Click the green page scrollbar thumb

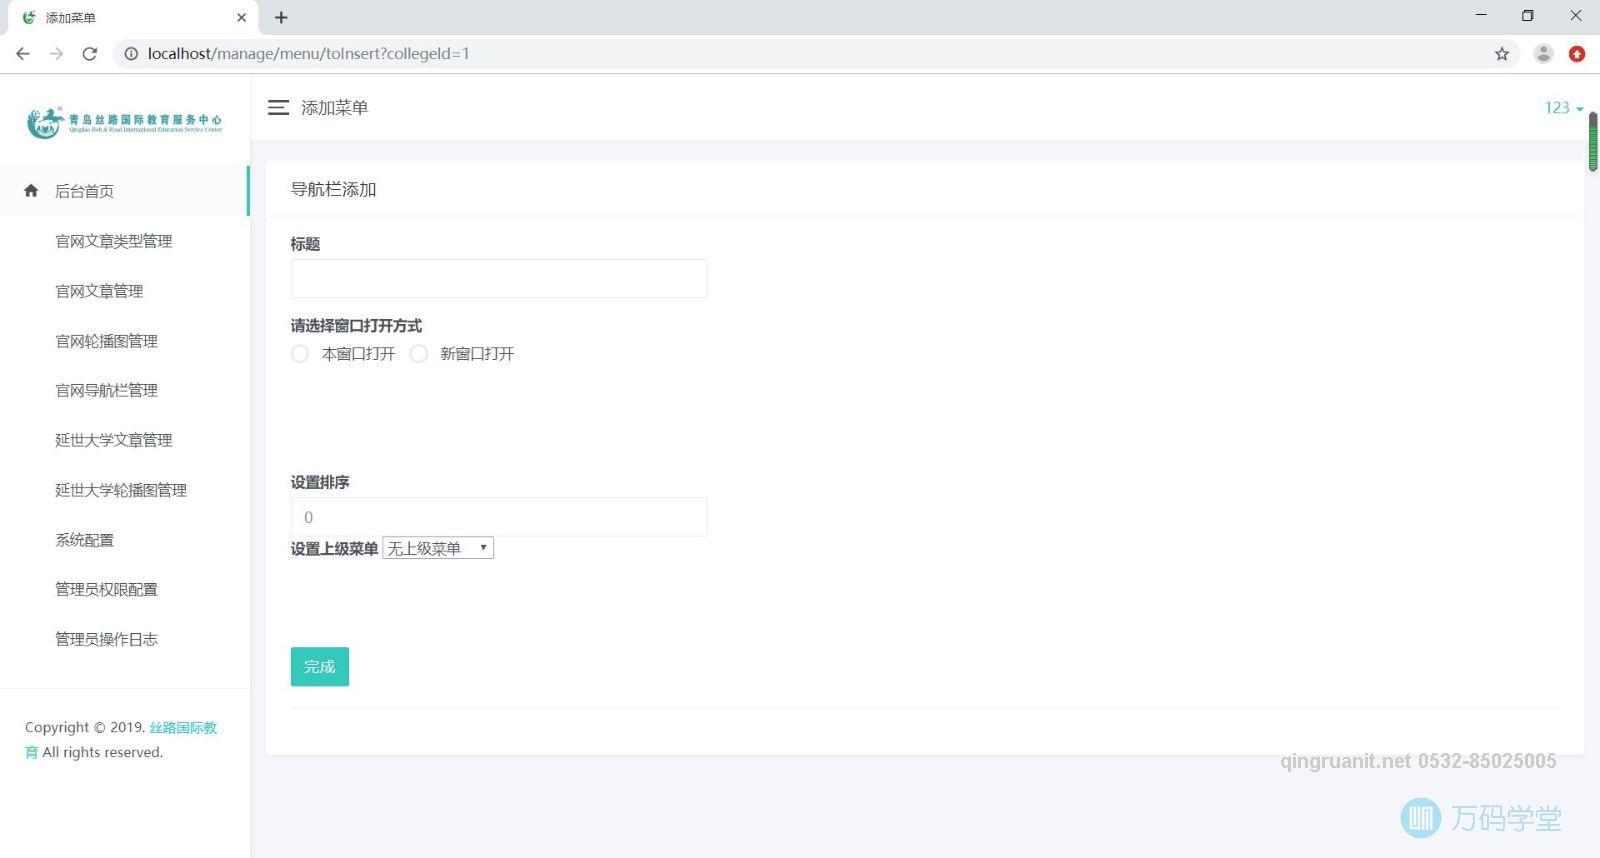(x=1593, y=142)
